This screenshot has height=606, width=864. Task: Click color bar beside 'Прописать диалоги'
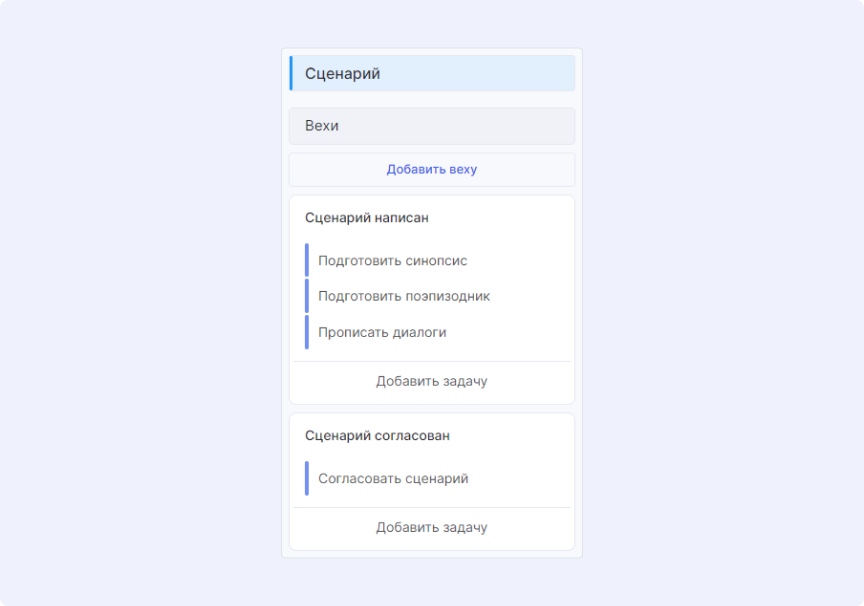[307, 332]
